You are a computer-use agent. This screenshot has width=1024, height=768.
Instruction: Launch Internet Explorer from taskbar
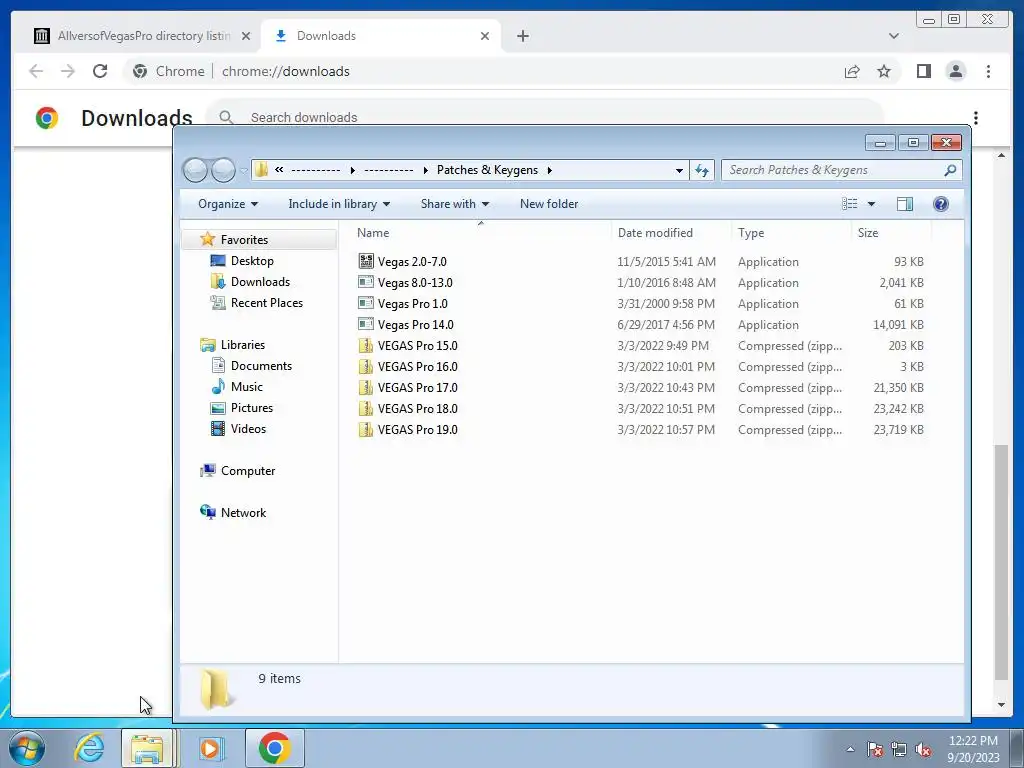89,748
